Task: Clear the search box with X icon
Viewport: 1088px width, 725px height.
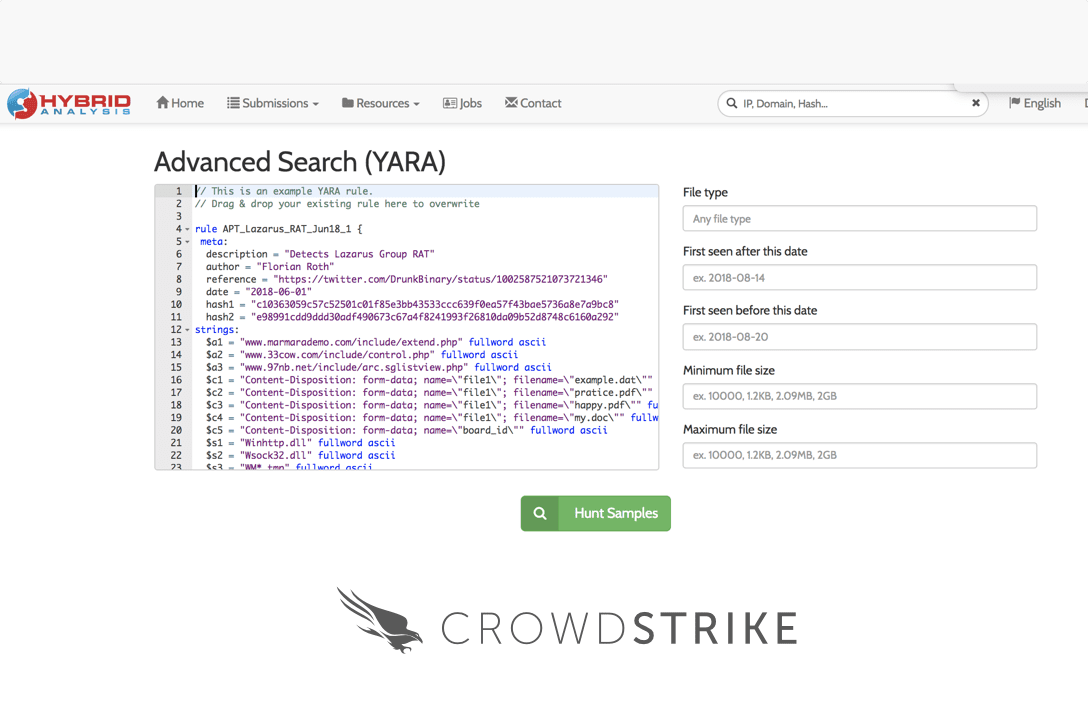Action: tap(976, 103)
